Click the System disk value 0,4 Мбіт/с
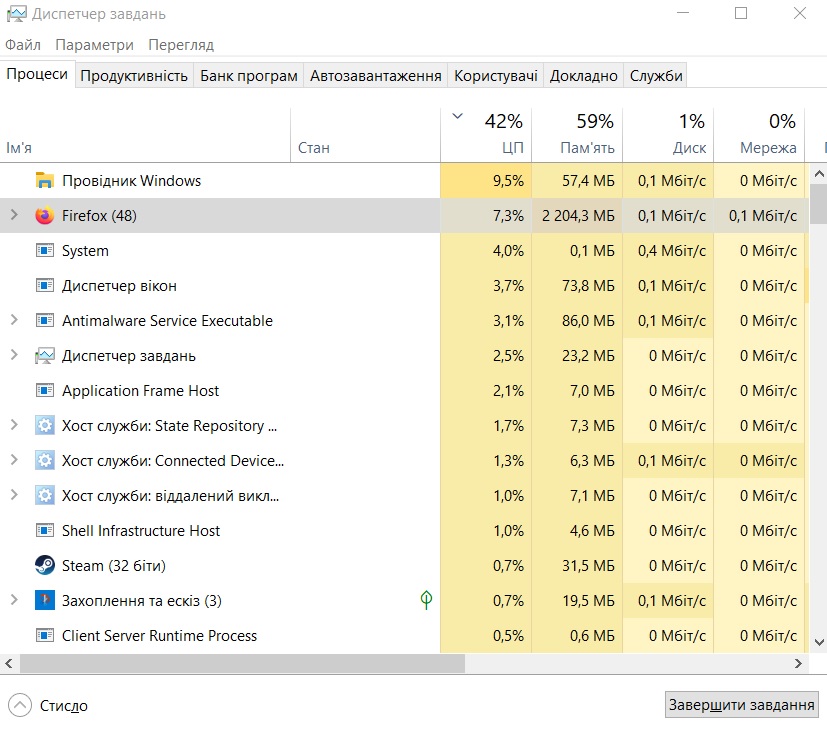The image size is (827, 732). click(672, 251)
